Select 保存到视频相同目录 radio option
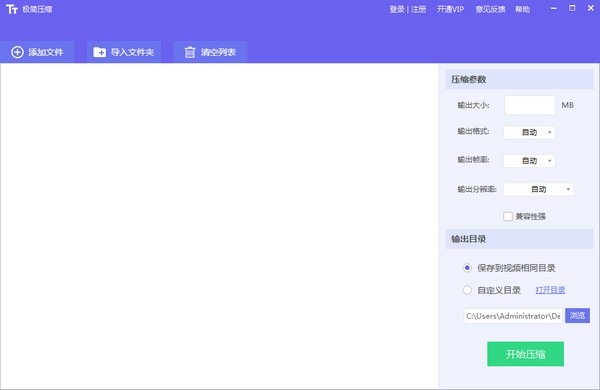This screenshot has height=390, width=600. 467,268
